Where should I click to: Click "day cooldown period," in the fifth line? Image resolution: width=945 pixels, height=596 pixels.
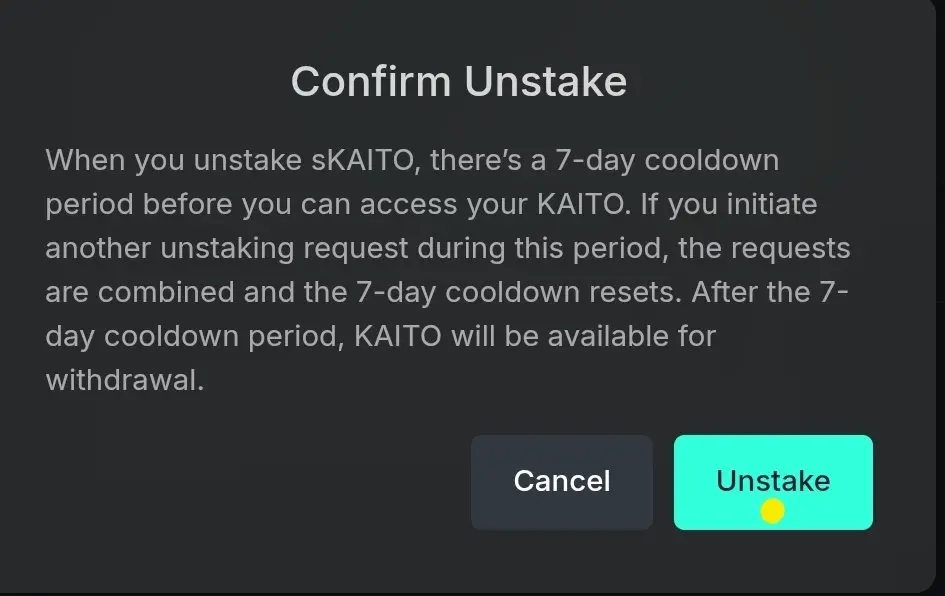coord(195,336)
